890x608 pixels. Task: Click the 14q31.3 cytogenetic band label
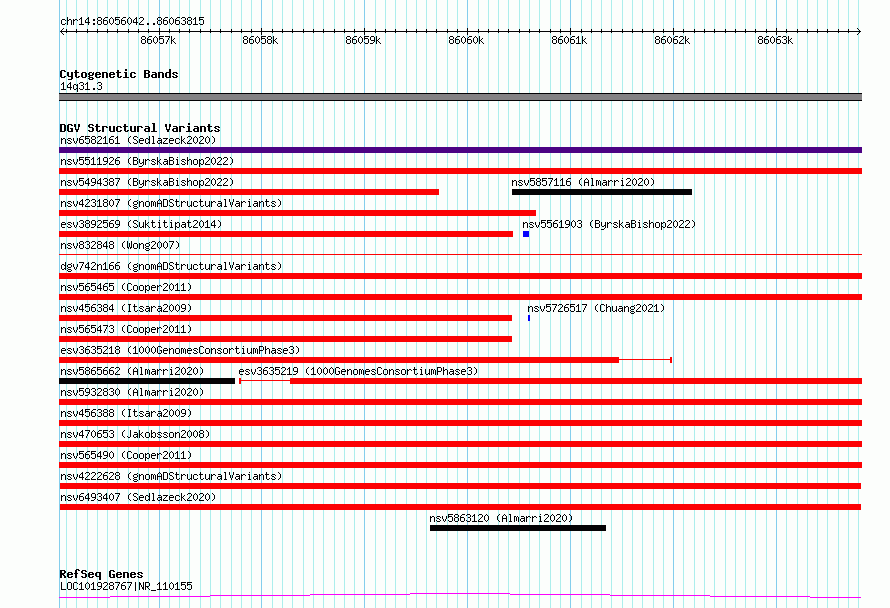[x=81, y=86]
